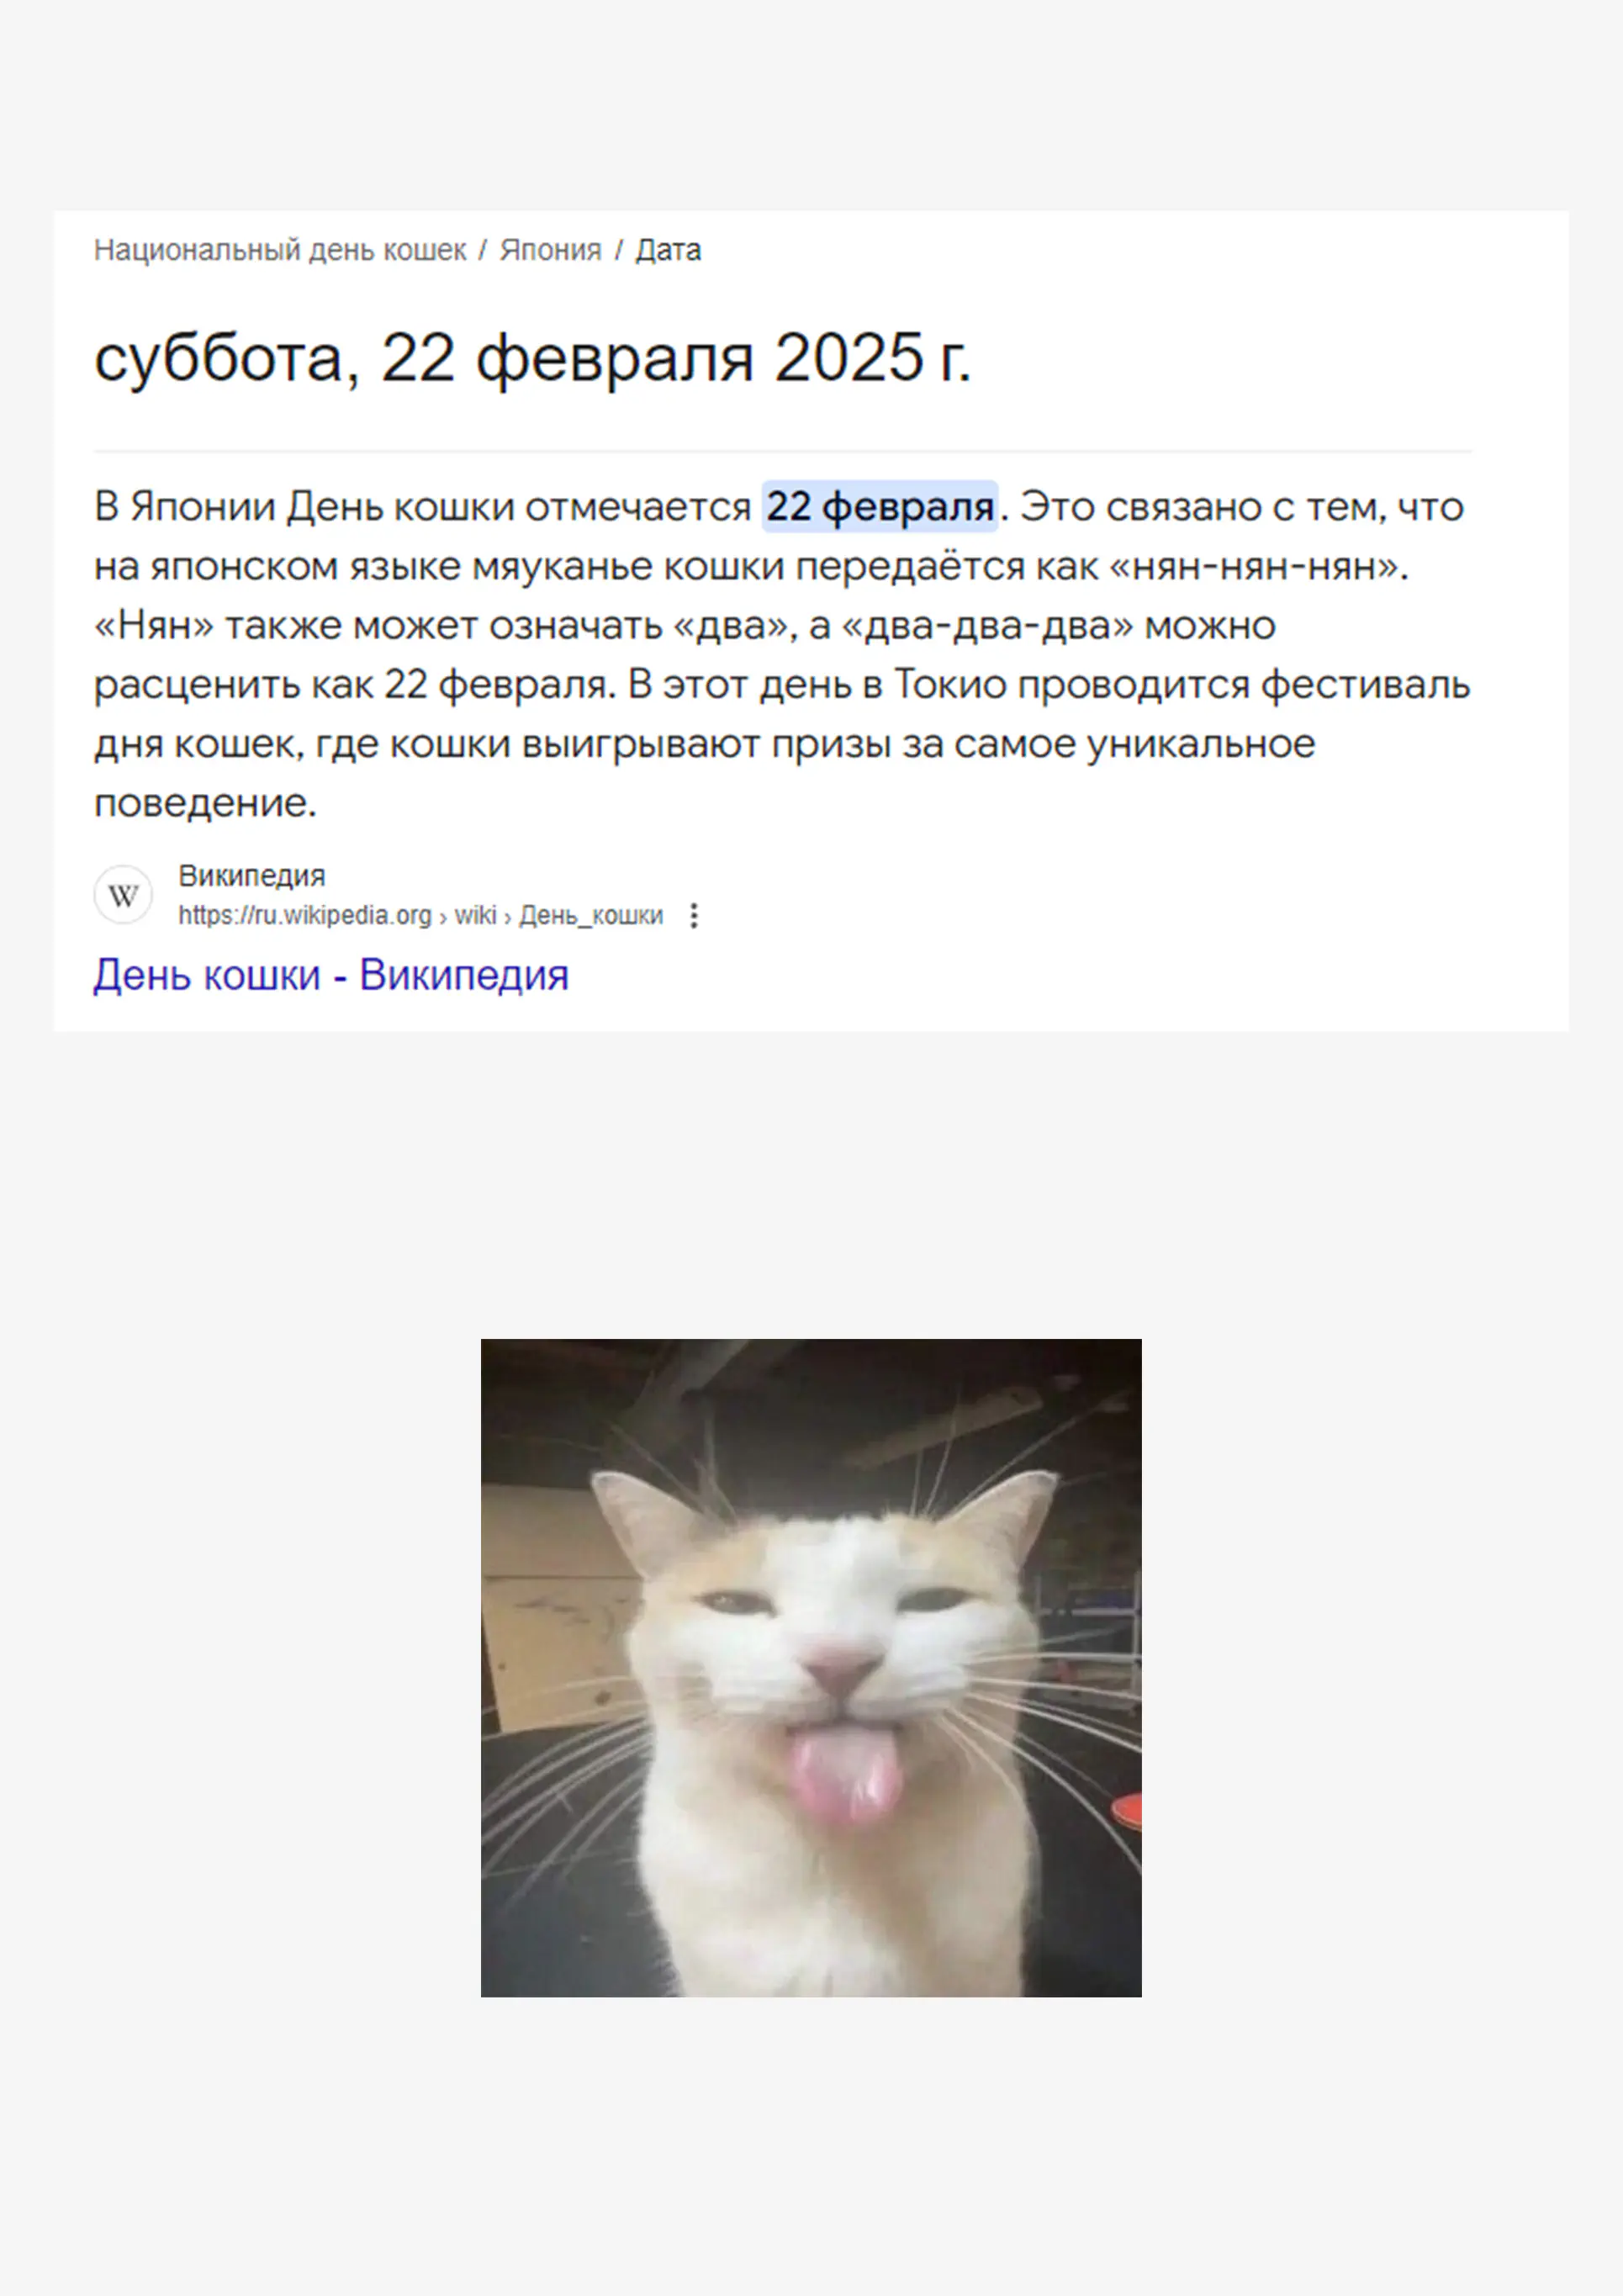Click the Wikipedia "W" favicon
The height and width of the screenshot is (2296, 1623).
coord(123,895)
